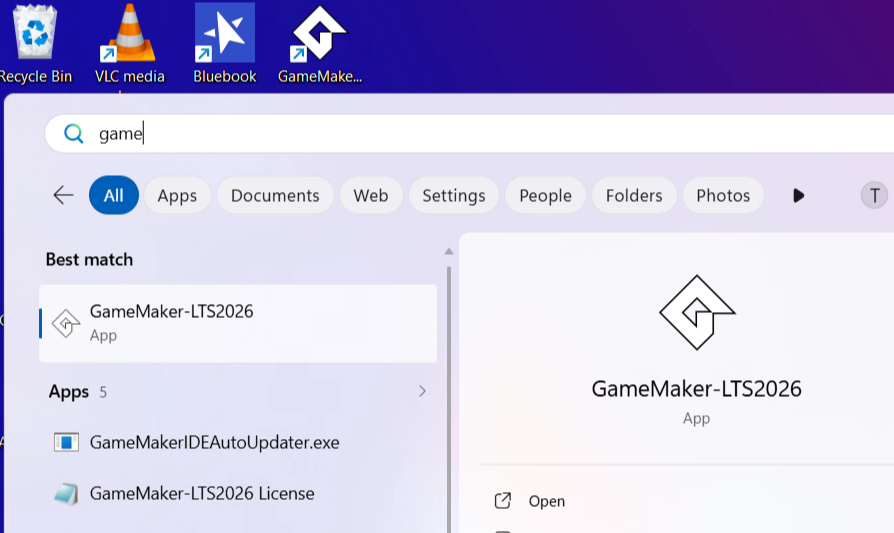The width and height of the screenshot is (894, 533).
Task: Click the magnifying glass search icon
Action: 74,134
